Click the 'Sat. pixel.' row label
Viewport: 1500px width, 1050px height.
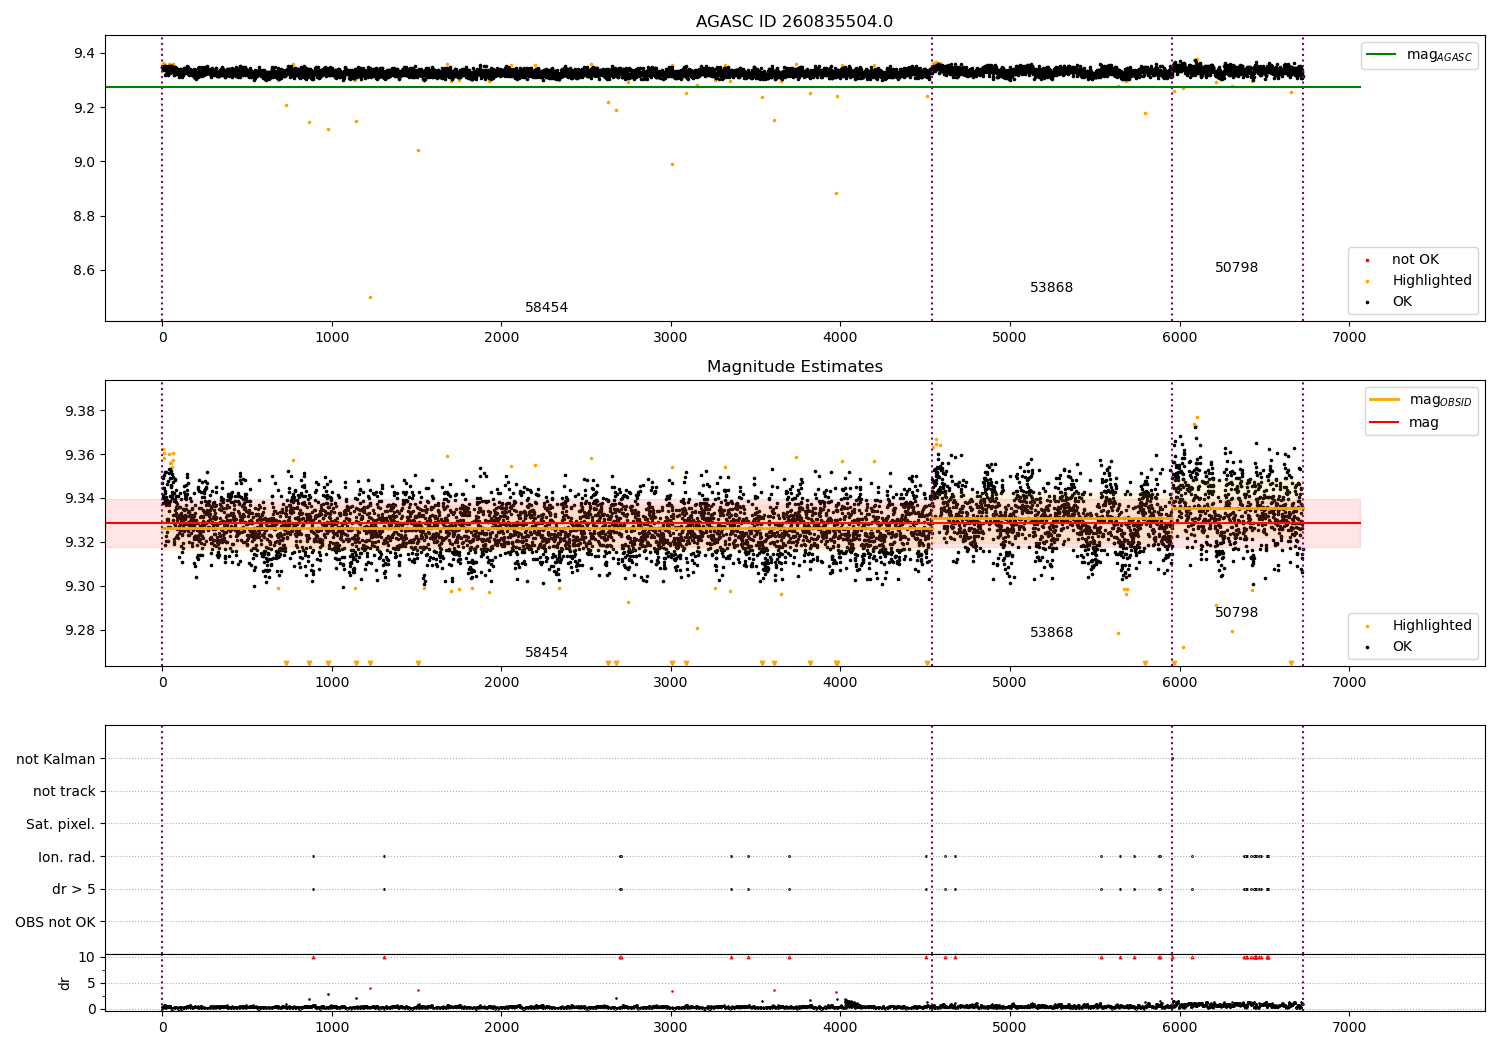pos(61,825)
